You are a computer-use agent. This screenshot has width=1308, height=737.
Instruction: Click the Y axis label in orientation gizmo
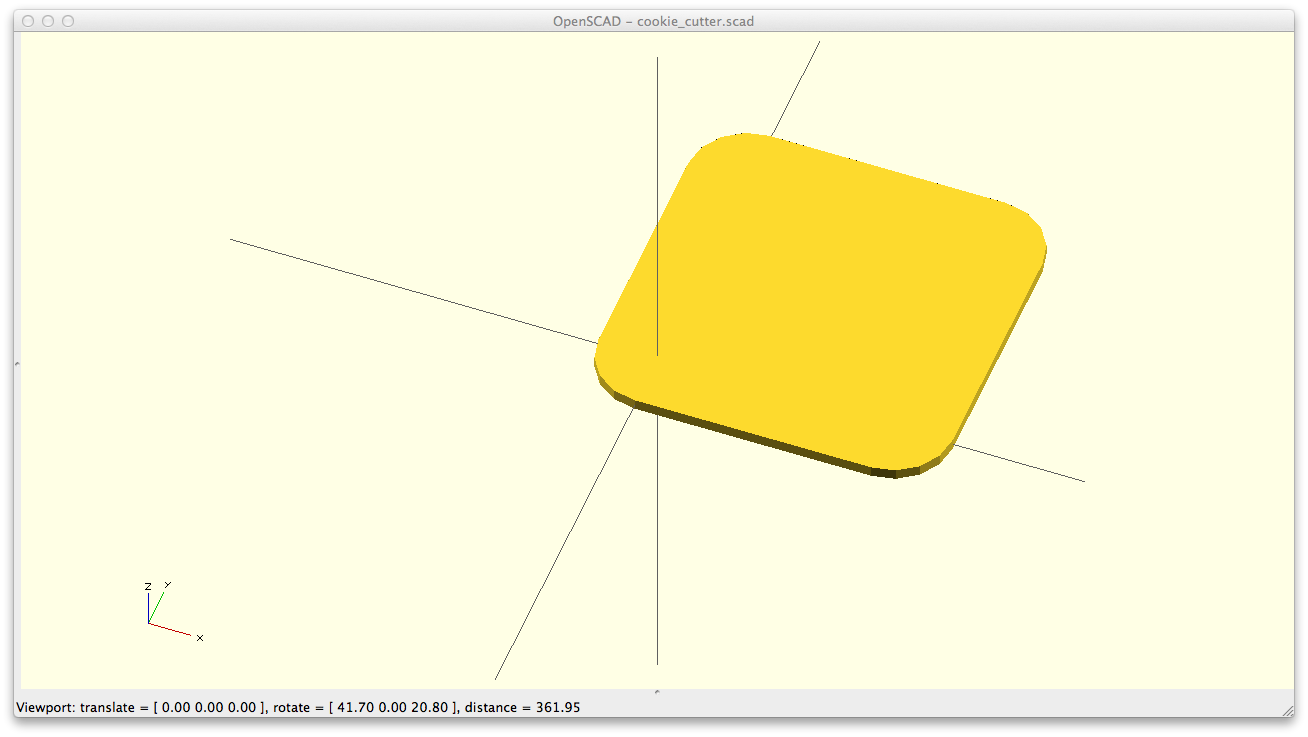[167, 584]
